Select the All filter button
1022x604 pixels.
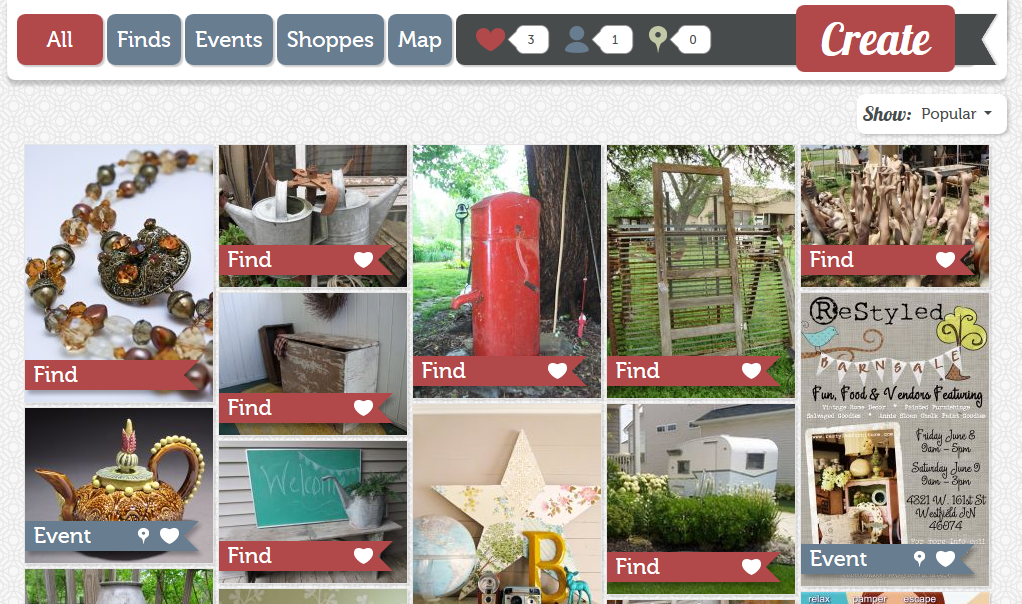click(60, 40)
